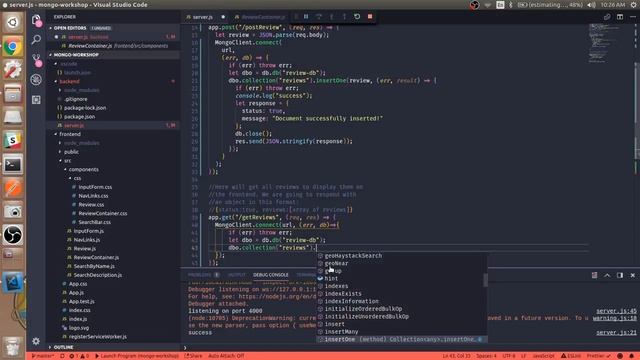Collapse the components folder
640x360 pixels.
[83, 169]
